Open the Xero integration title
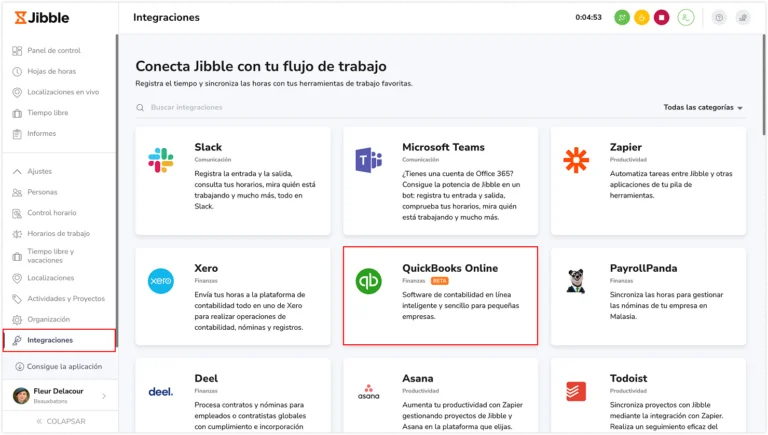Viewport: 768px width, 435px height. [x=206, y=268]
